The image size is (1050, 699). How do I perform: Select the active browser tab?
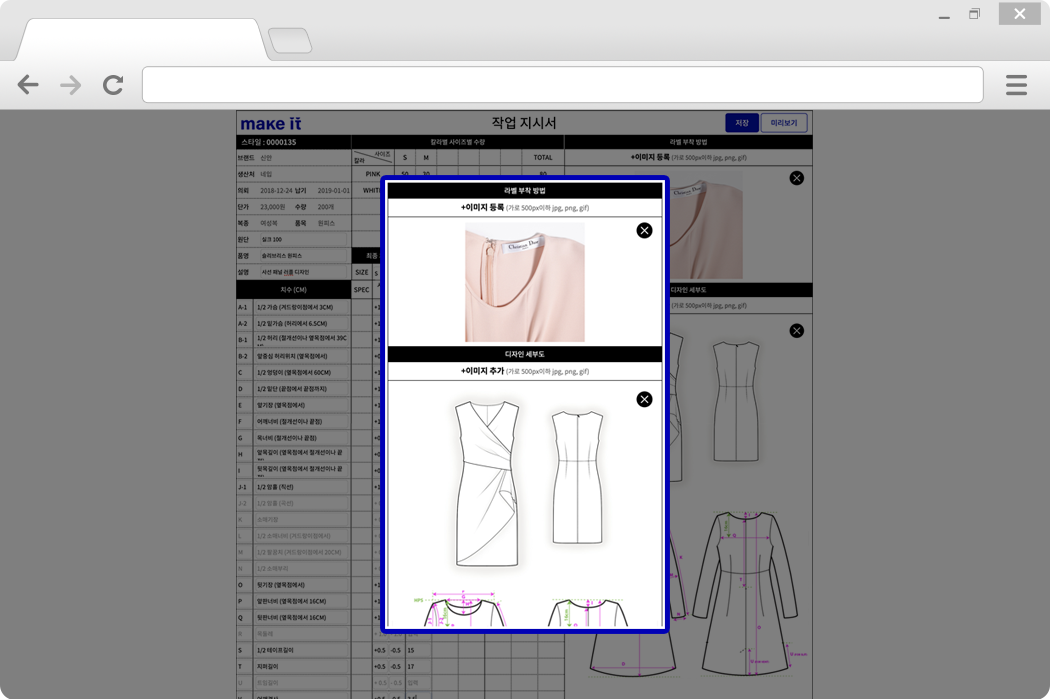[x=141, y=40]
